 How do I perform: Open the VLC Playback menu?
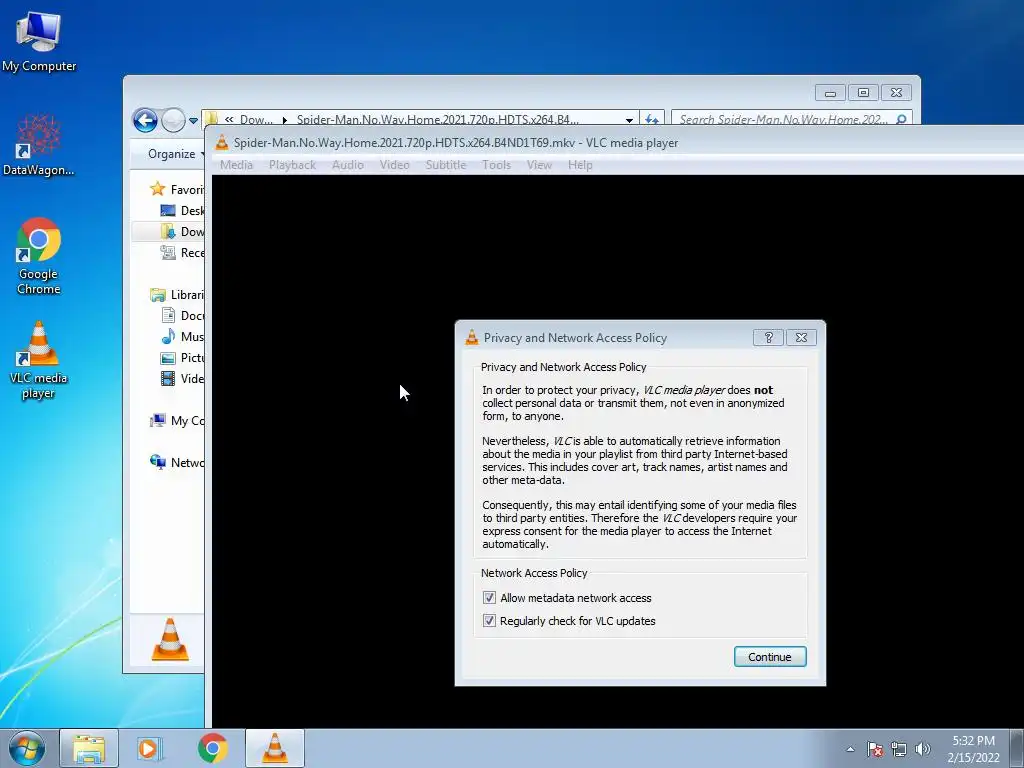292,165
